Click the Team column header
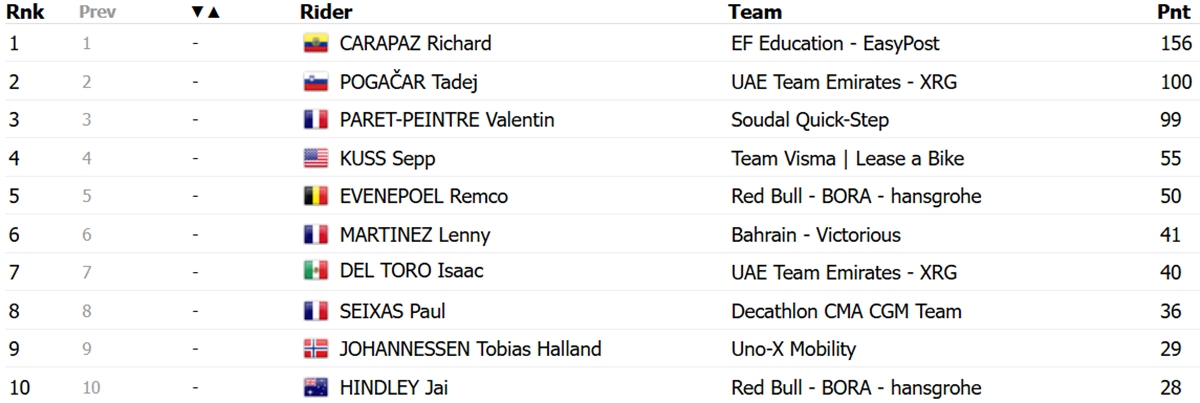 pyautogui.click(x=755, y=12)
